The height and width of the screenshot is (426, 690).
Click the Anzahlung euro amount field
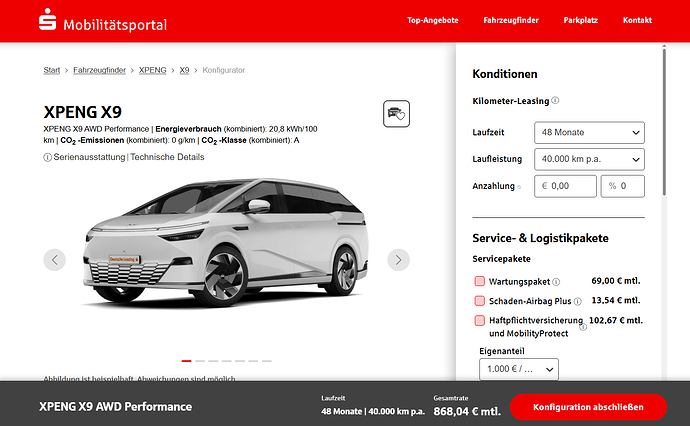click(x=565, y=186)
